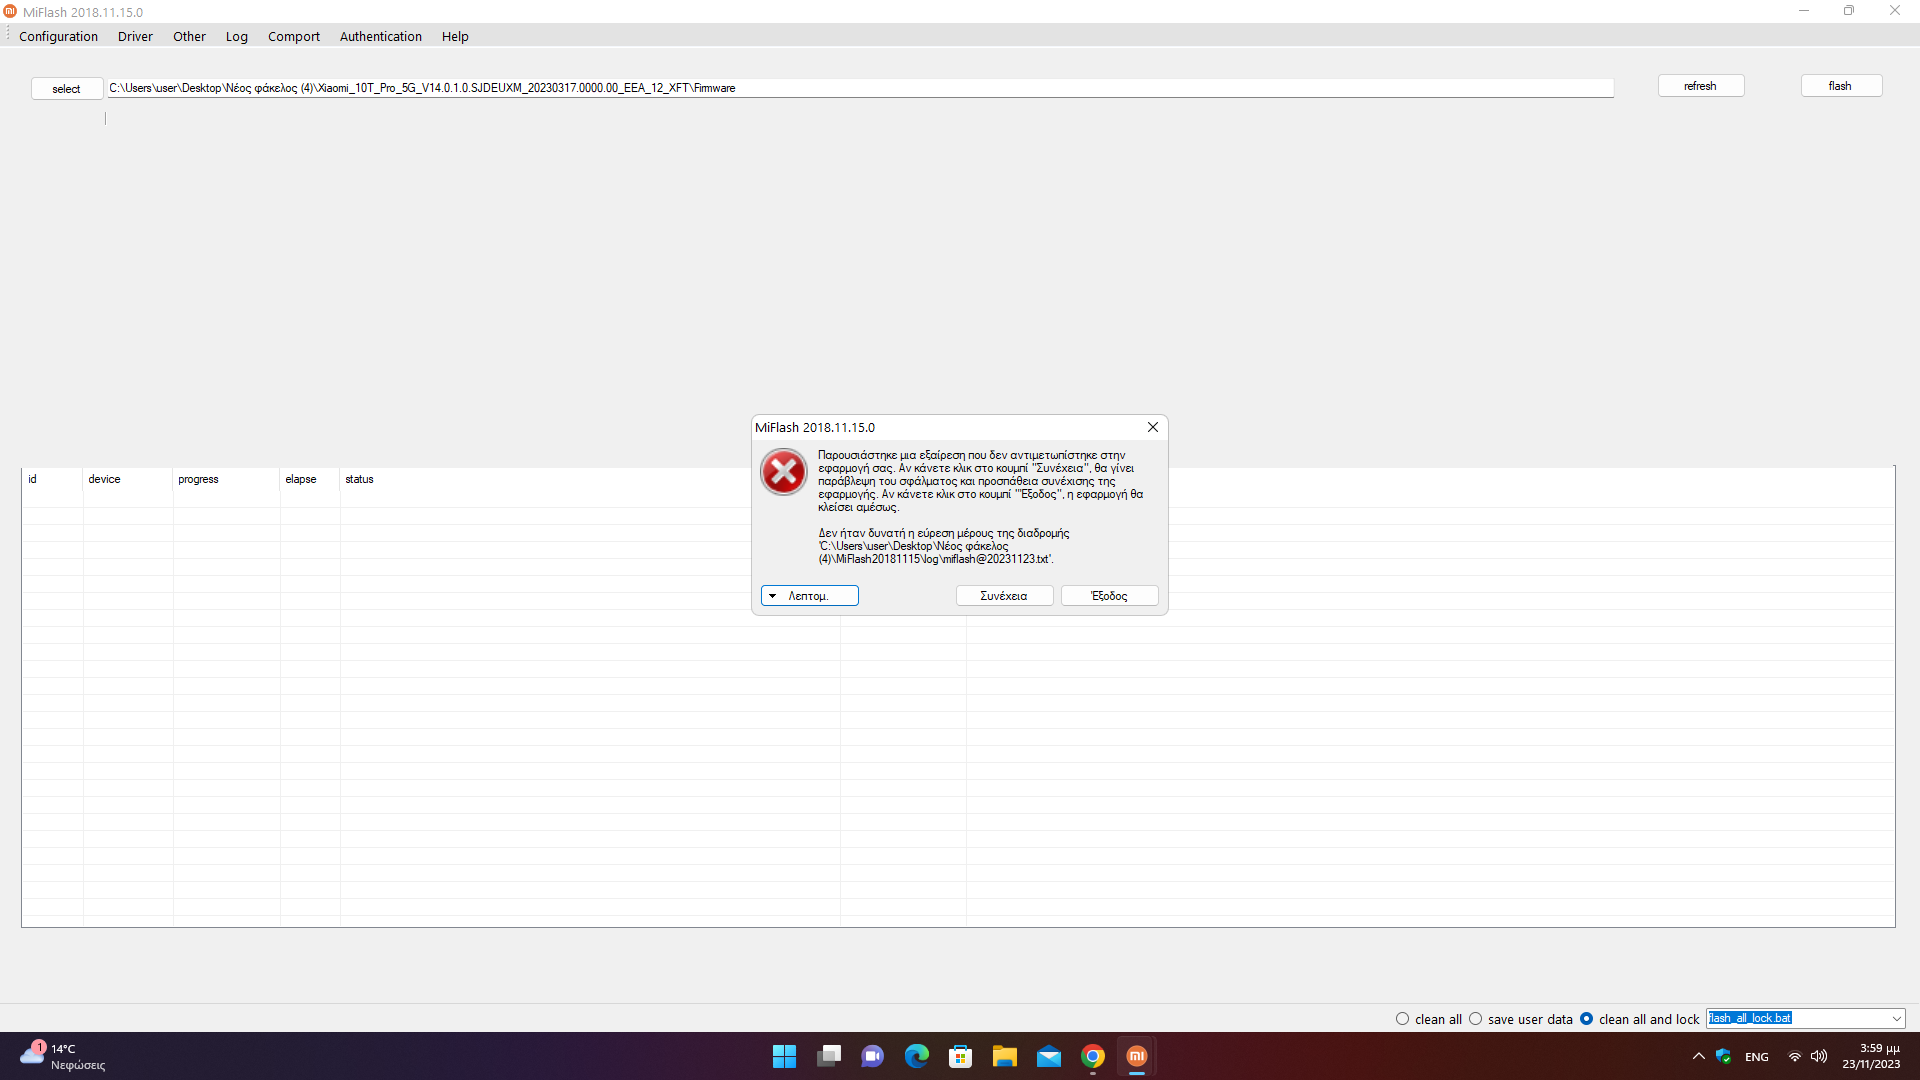Select the 'clean all' radio option
Image resolution: width=1920 pixels, height=1080 pixels.
1402,1019
